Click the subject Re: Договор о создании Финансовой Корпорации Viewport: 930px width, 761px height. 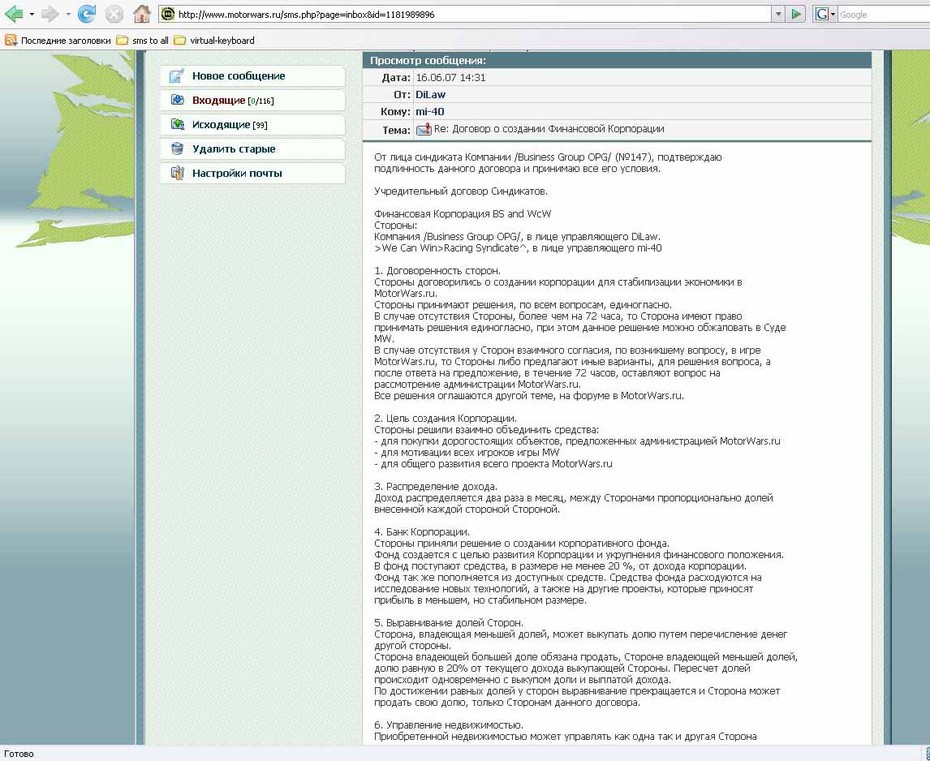[x=549, y=129]
